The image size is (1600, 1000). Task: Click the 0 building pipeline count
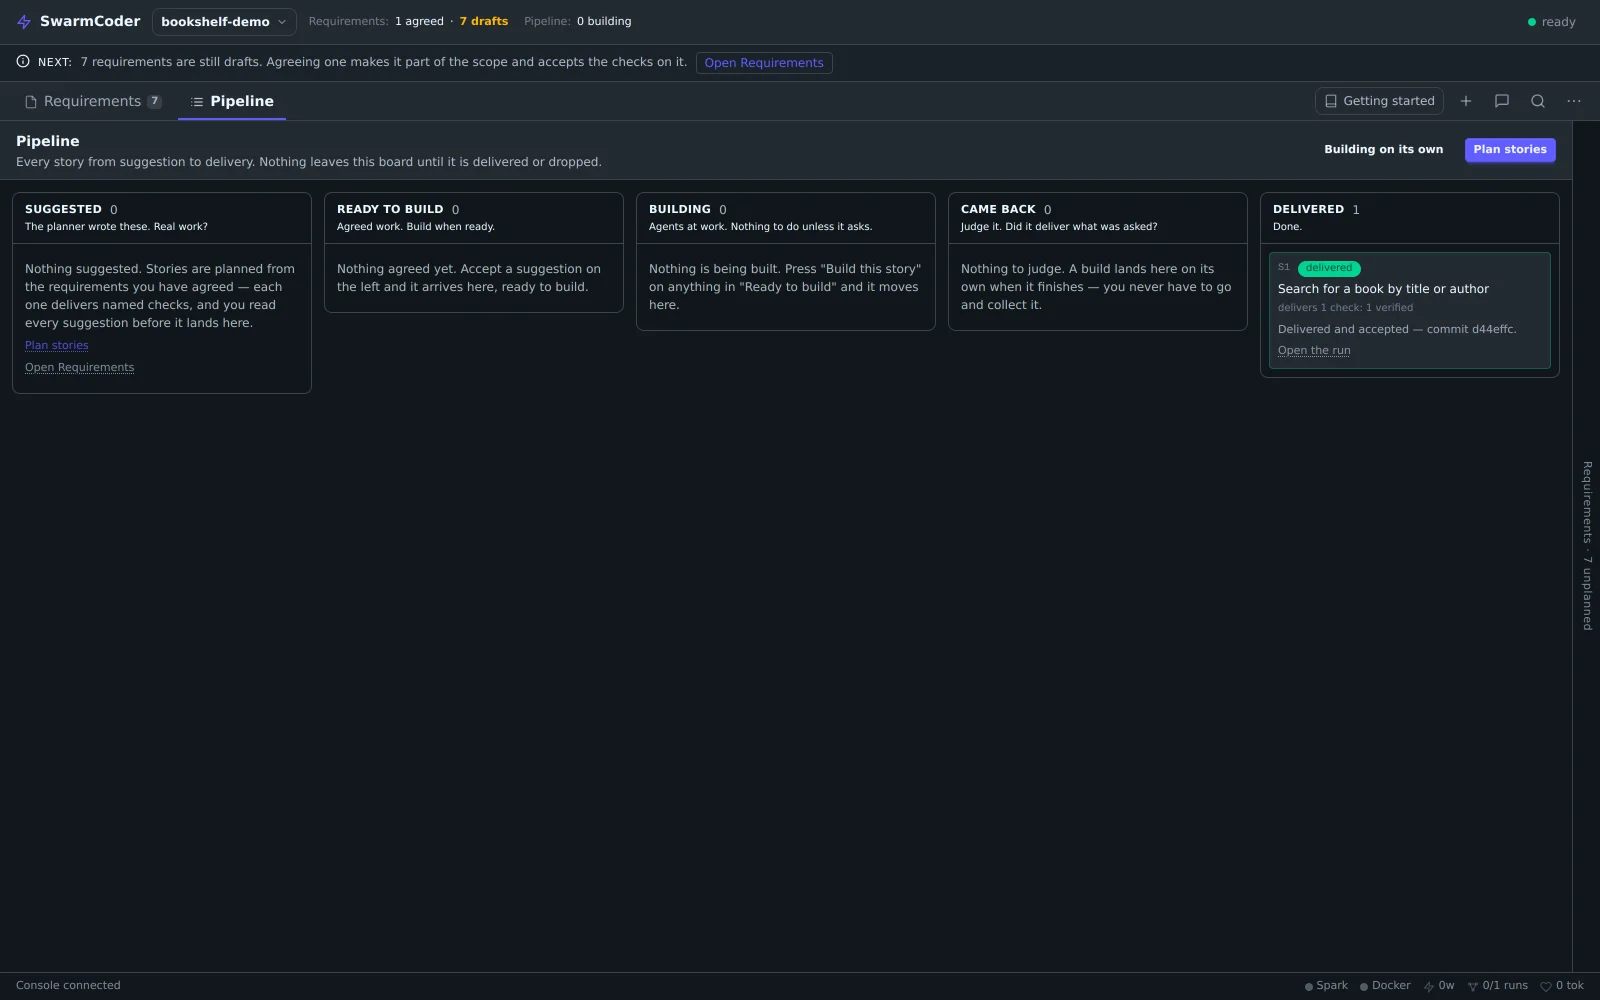604,22
